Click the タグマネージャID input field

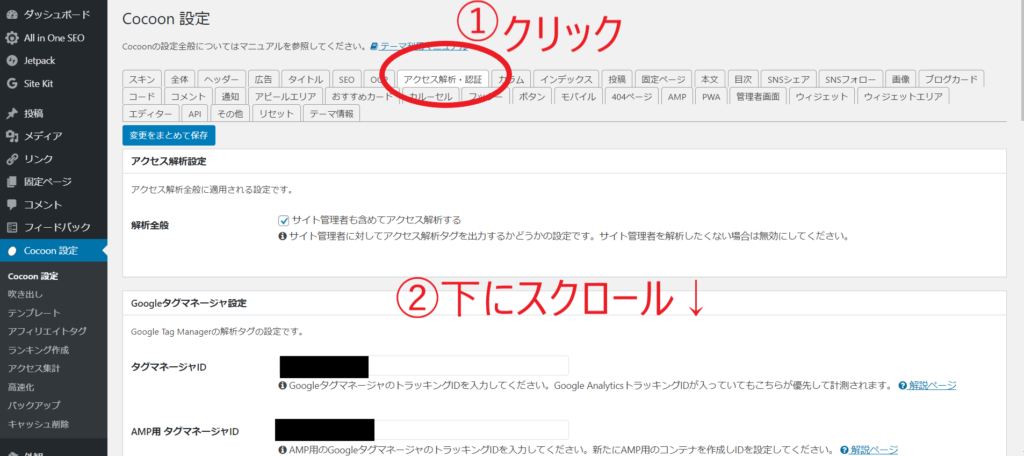coord(424,366)
